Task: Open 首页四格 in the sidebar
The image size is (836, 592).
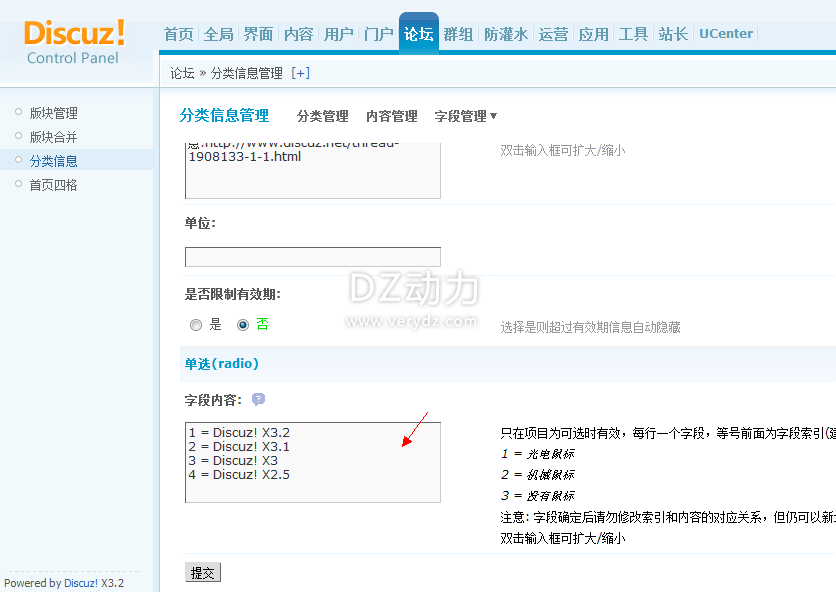Action: (x=53, y=185)
